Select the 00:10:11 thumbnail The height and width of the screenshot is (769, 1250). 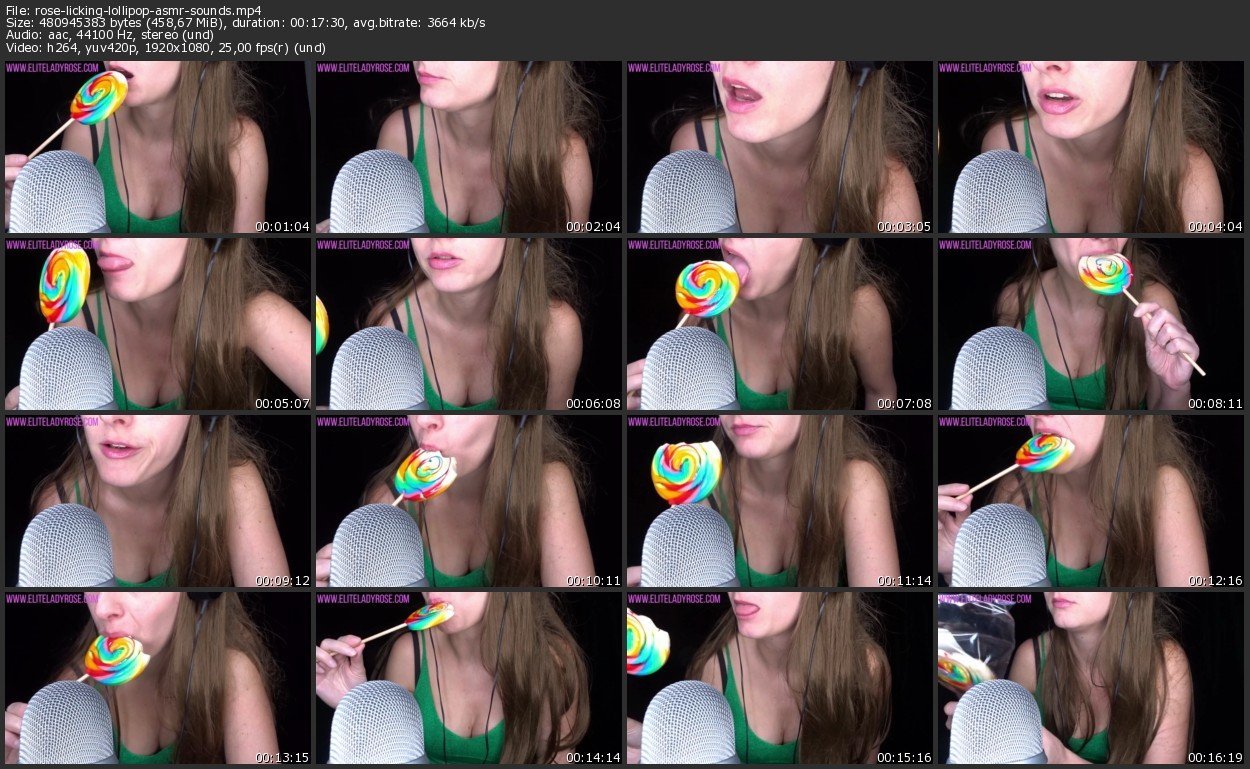click(x=469, y=501)
